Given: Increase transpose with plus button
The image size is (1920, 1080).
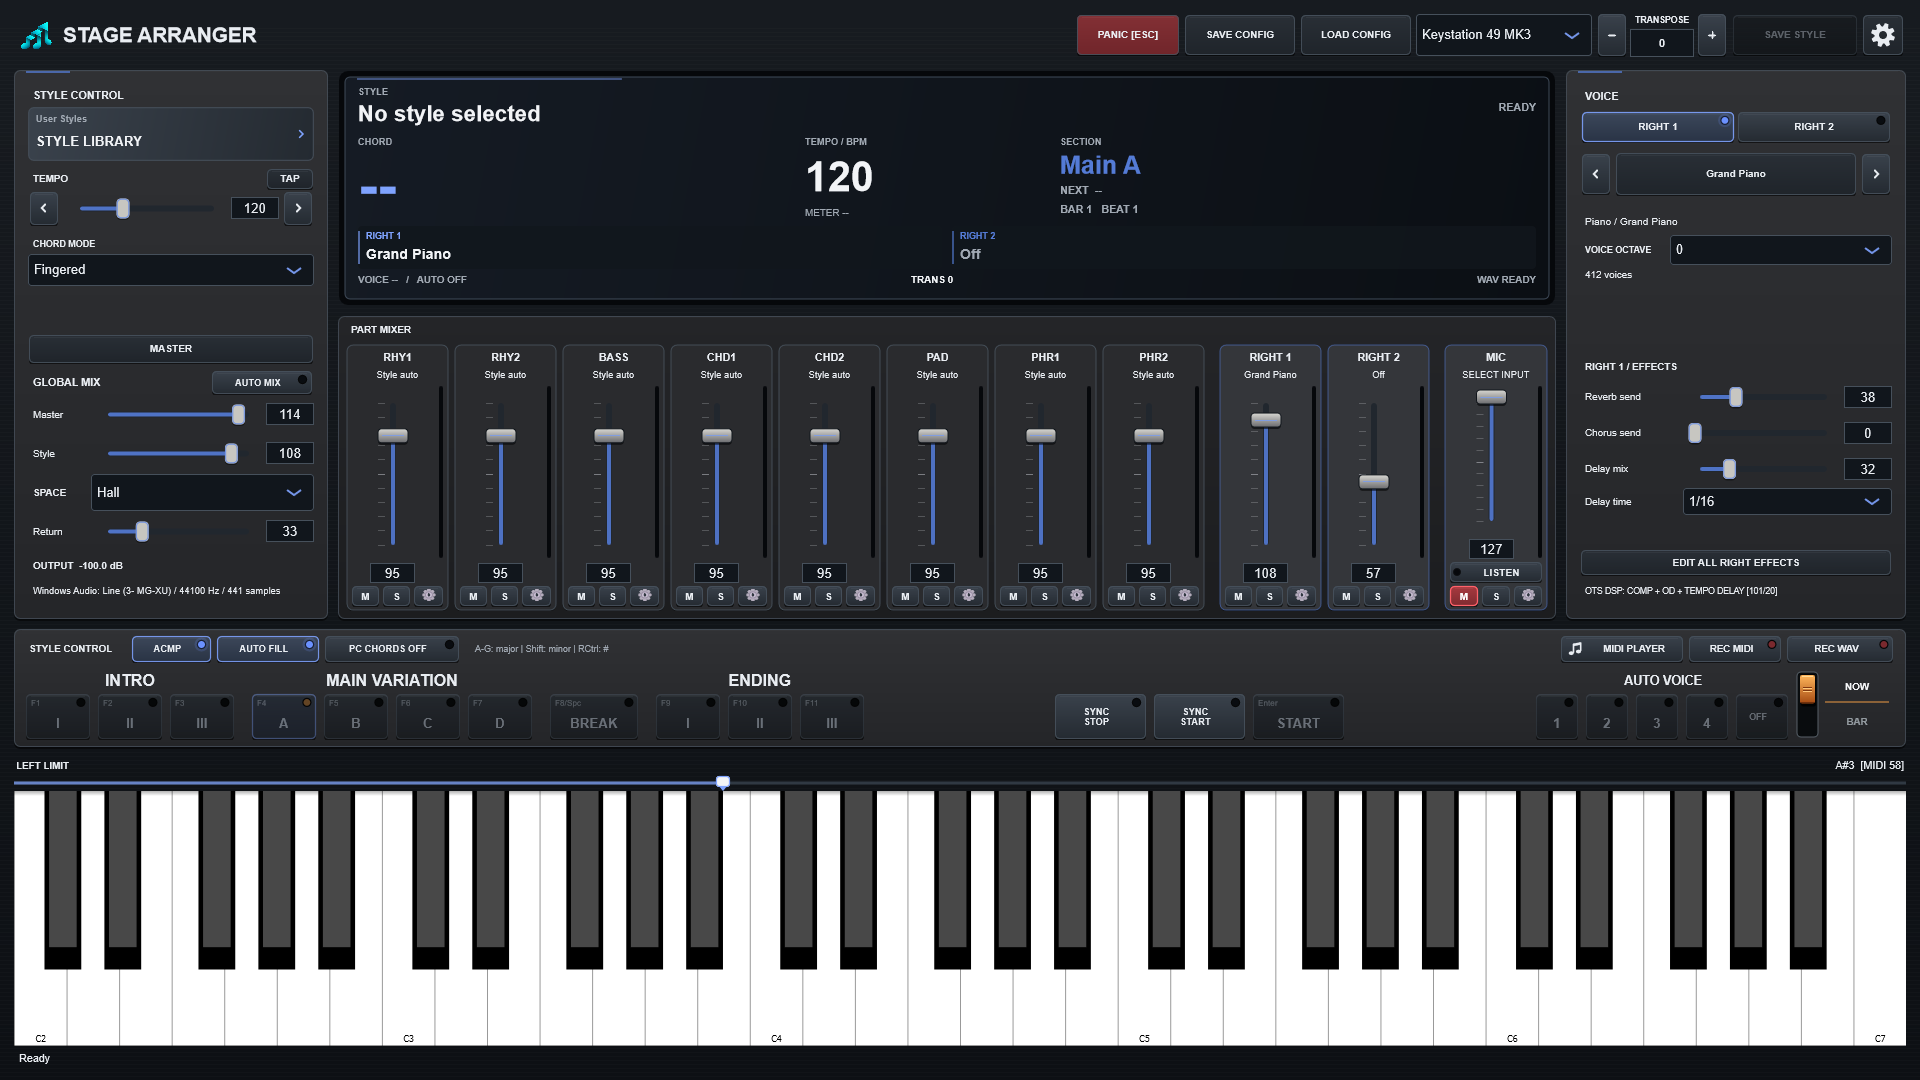Looking at the screenshot, I should click(1712, 35).
